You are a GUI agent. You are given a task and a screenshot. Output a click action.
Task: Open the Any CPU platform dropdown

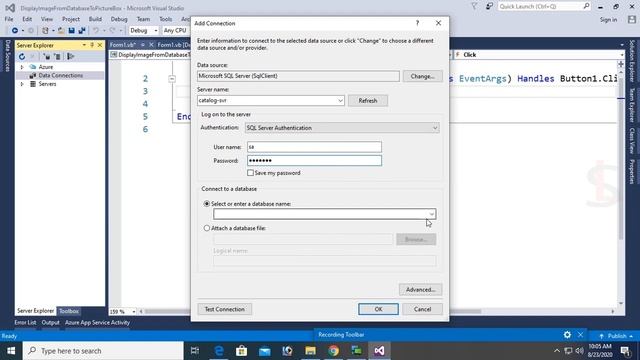pos(175,31)
